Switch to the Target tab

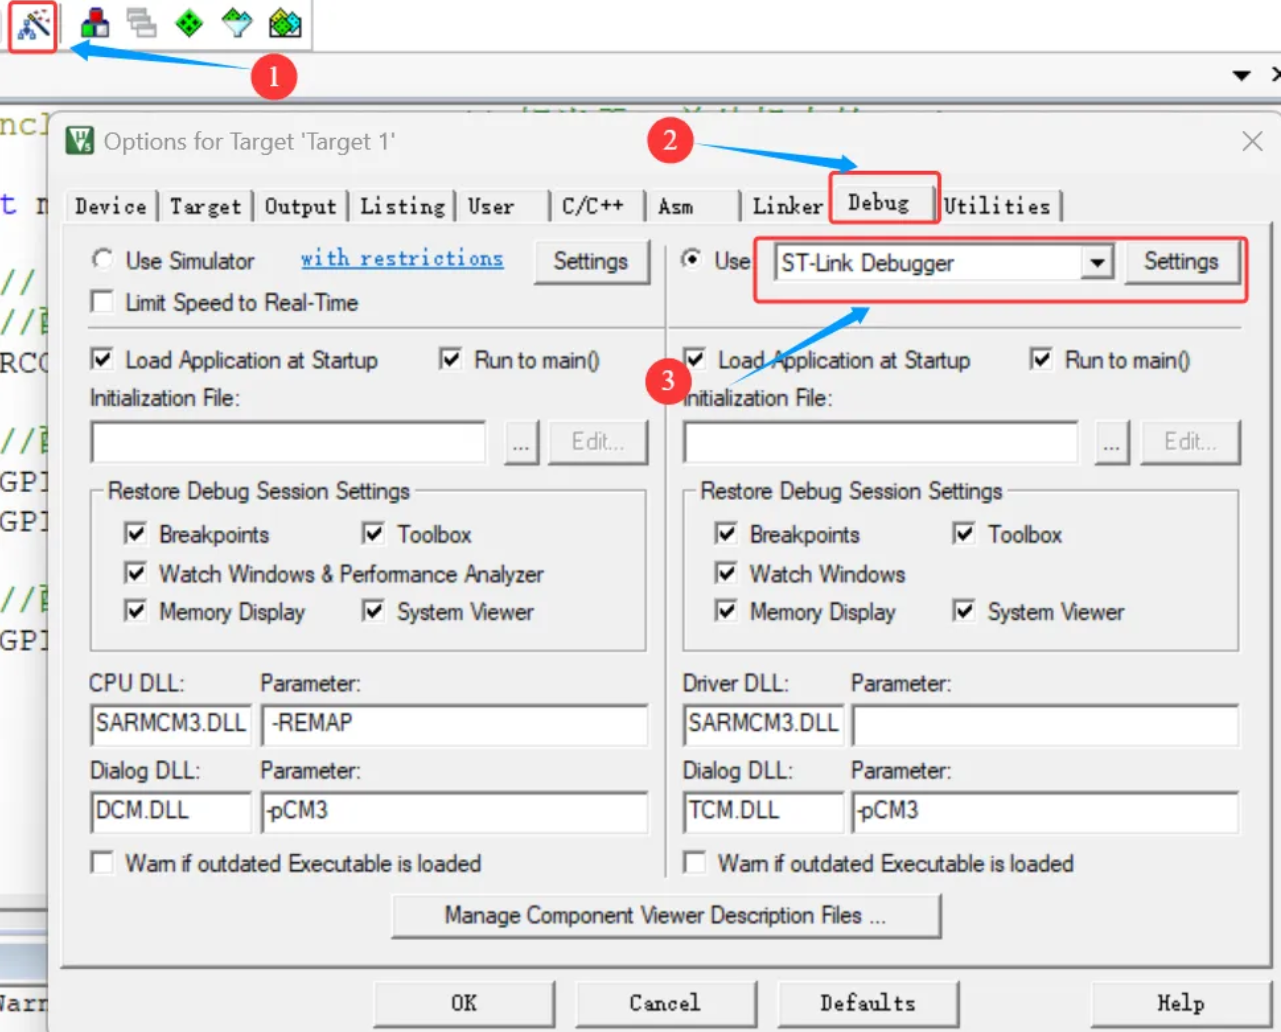tap(205, 206)
